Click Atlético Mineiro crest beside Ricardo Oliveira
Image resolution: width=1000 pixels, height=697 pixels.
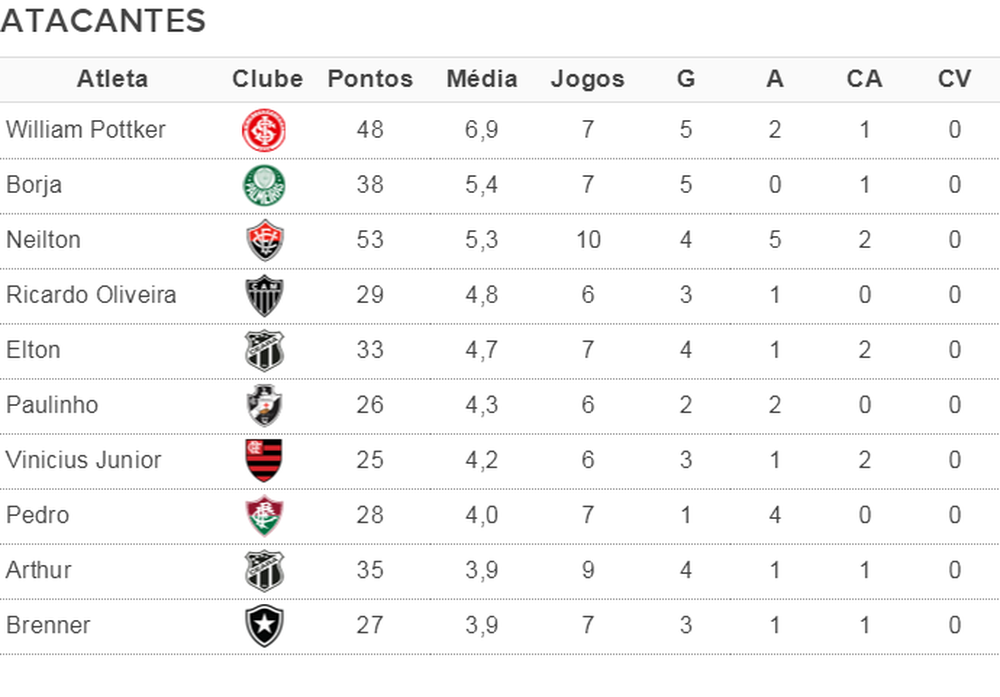pyautogui.click(x=265, y=295)
